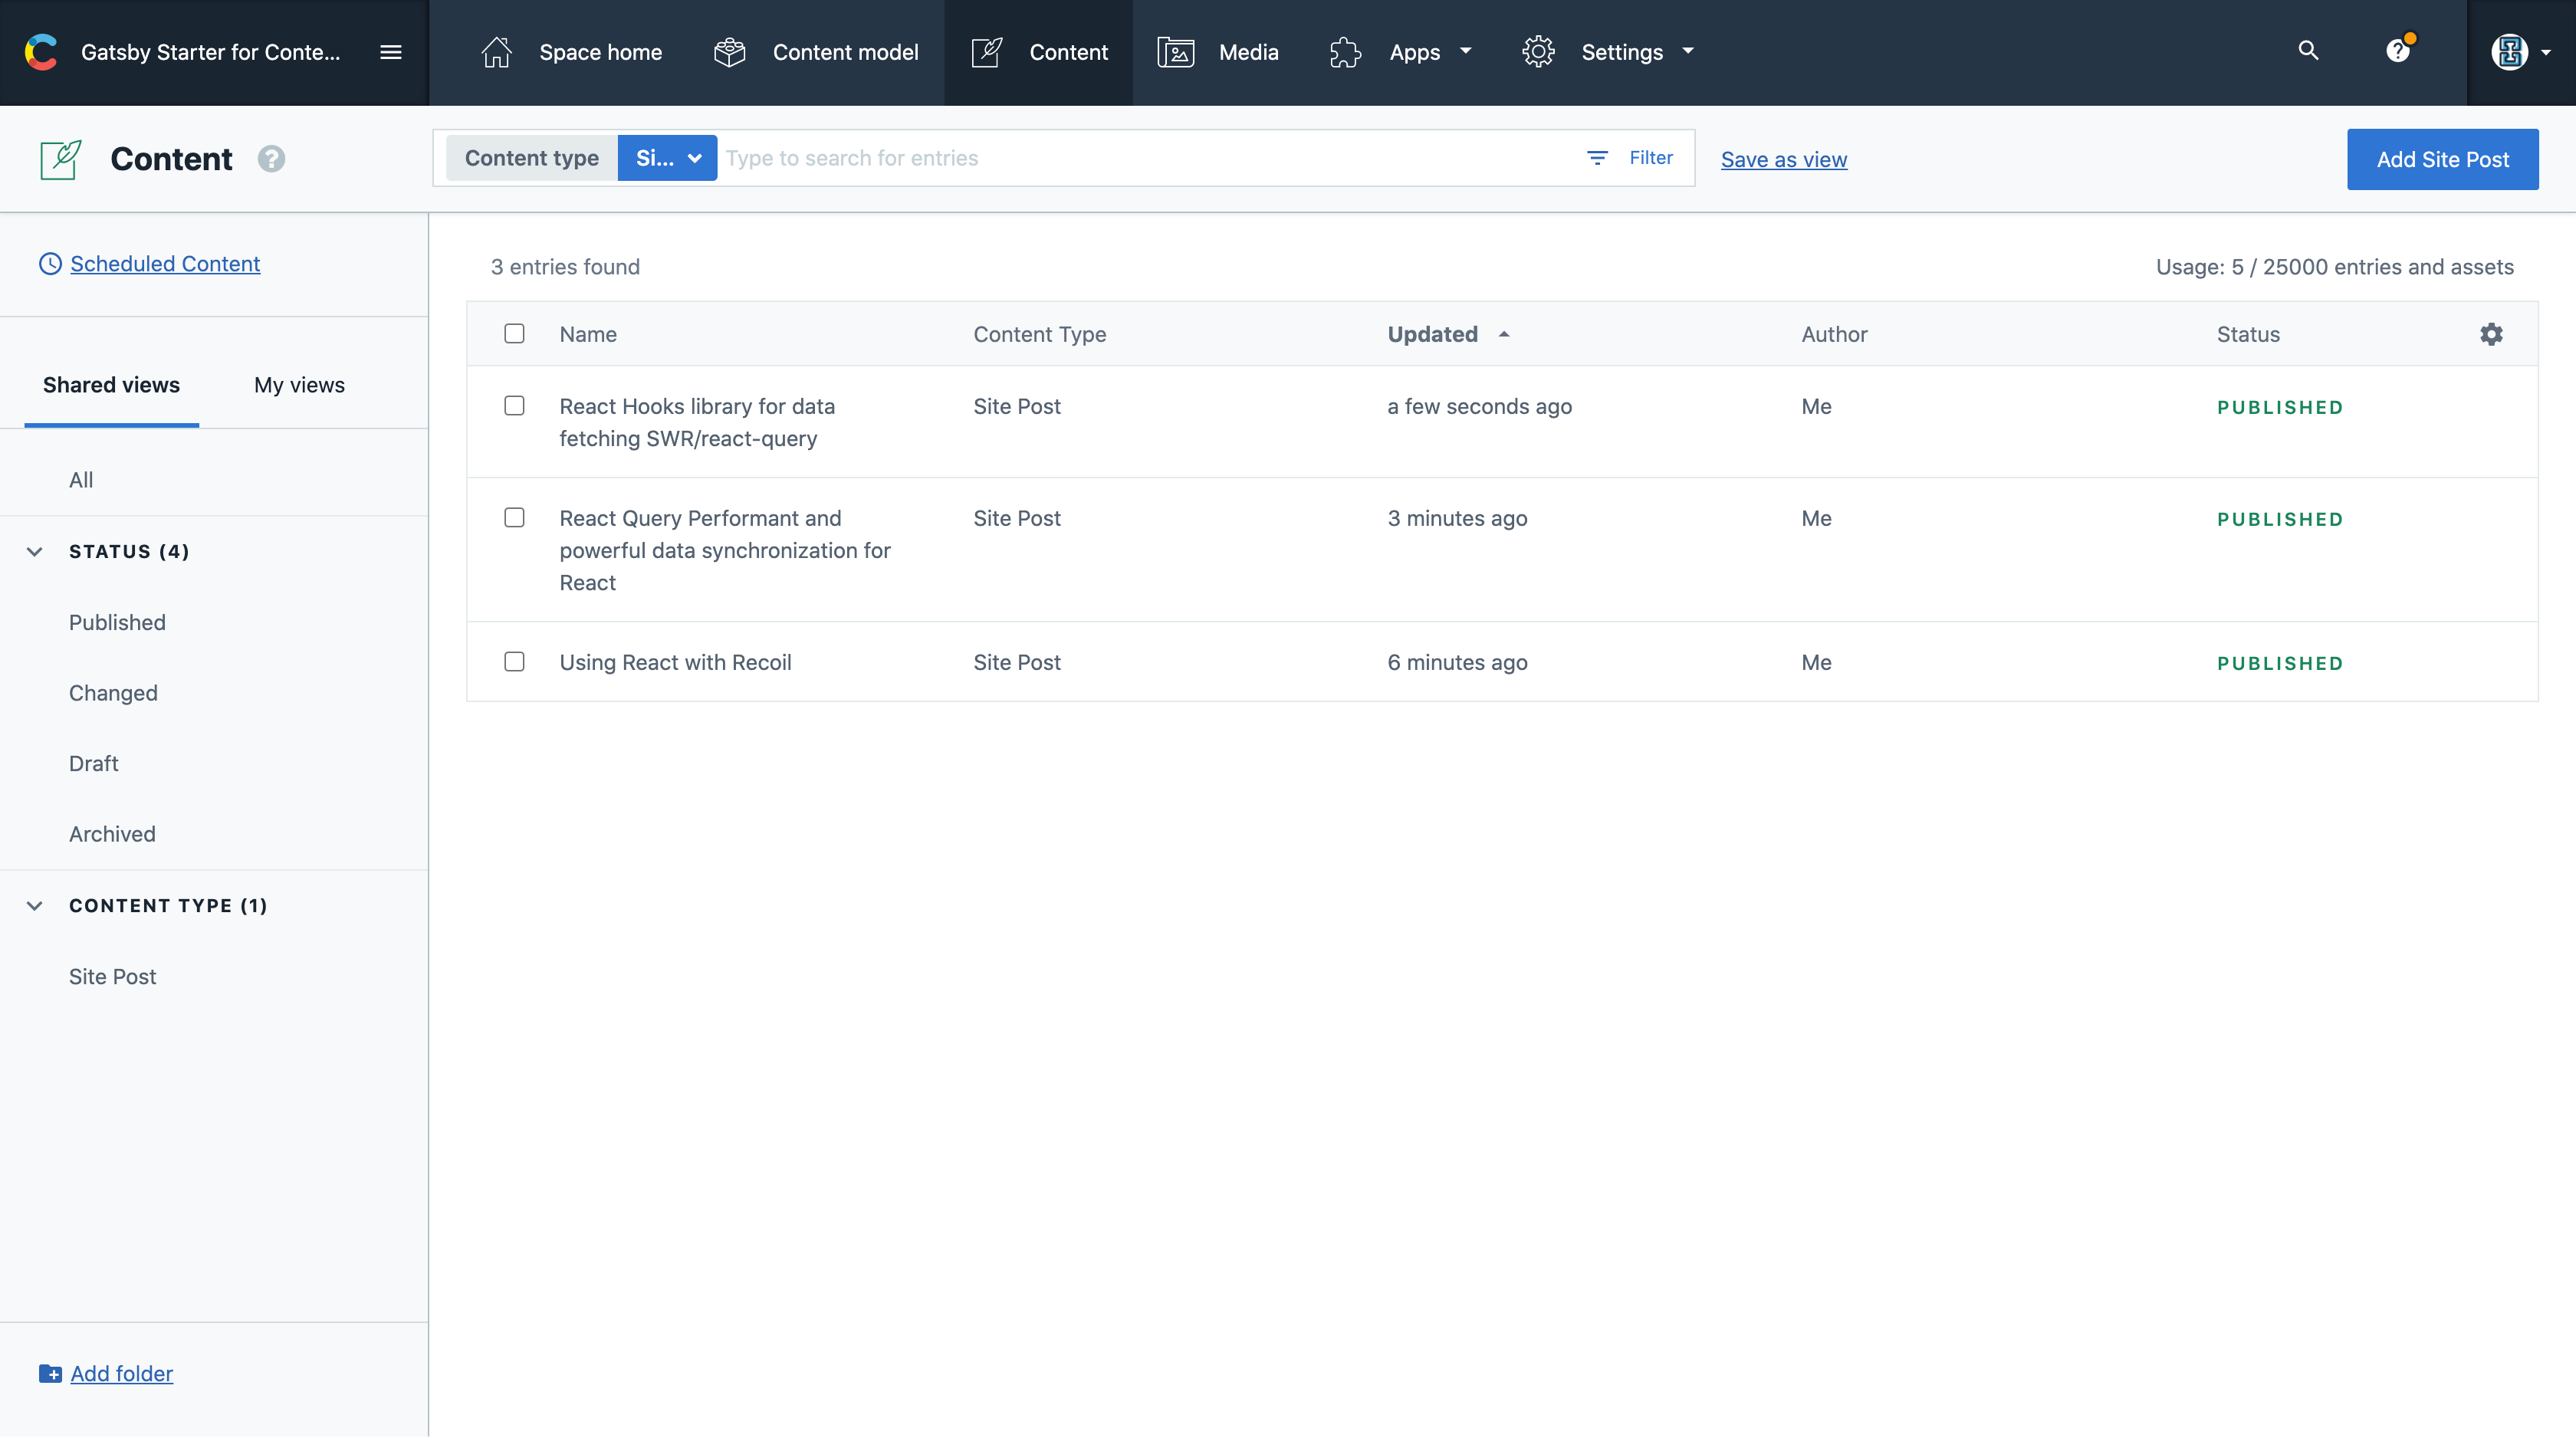This screenshot has height=1438, width=2576.
Task: Open the table column settings gear
Action: coord(2491,334)
